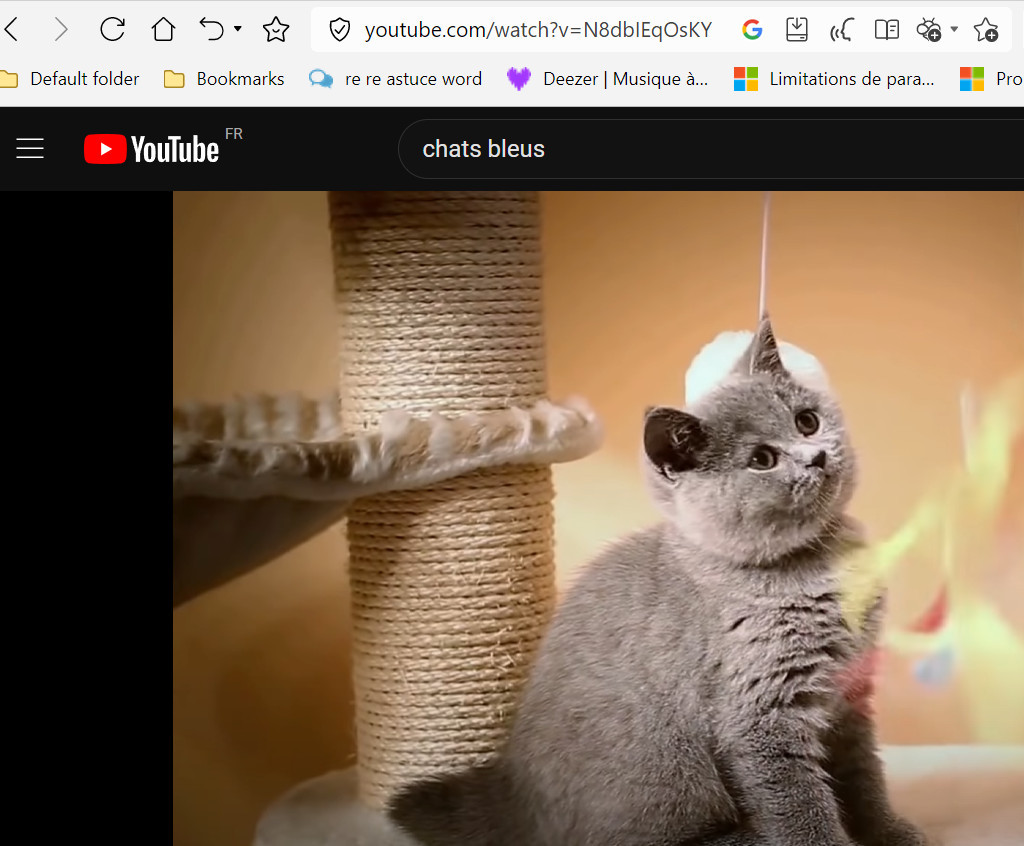Go to the browser home page
This screenshot has height=846, width=1024.
tap(163, 30)
